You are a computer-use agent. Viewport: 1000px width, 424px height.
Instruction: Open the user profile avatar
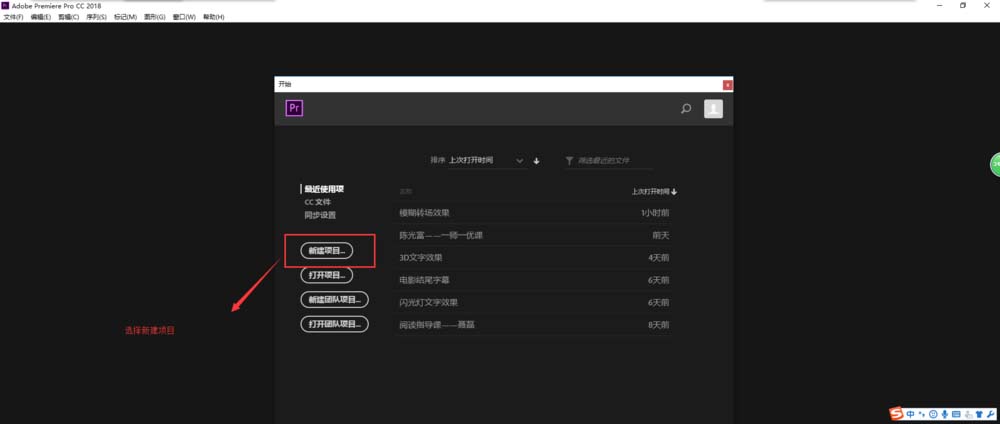tap(713, 109)
